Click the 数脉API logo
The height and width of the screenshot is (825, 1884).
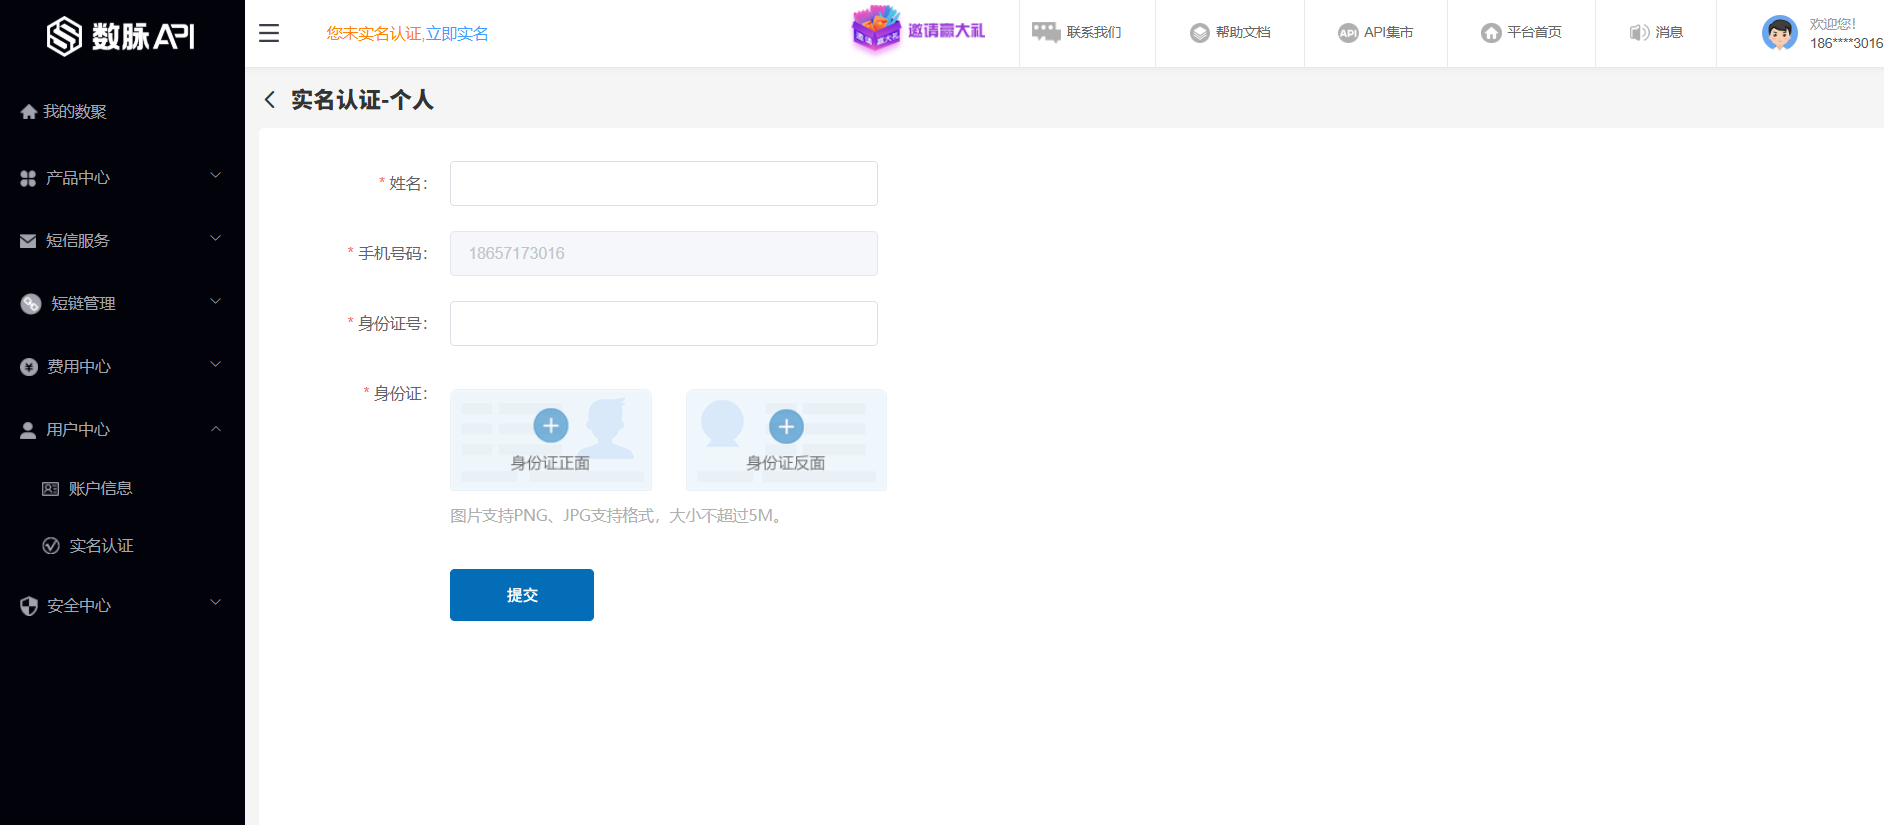121,36
